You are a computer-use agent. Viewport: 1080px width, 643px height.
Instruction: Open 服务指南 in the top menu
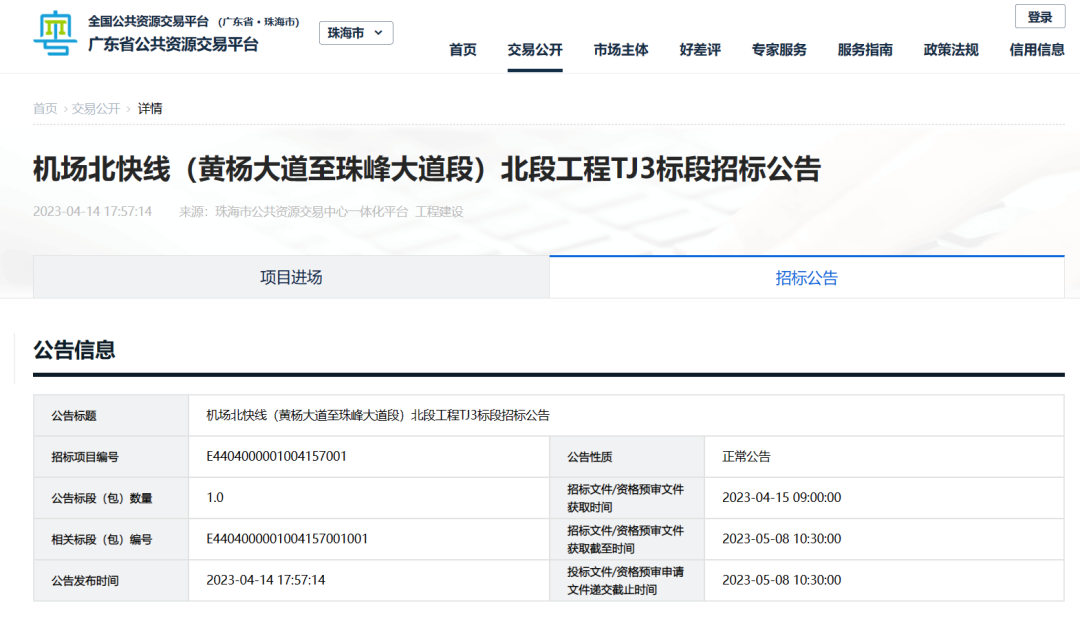865,50
